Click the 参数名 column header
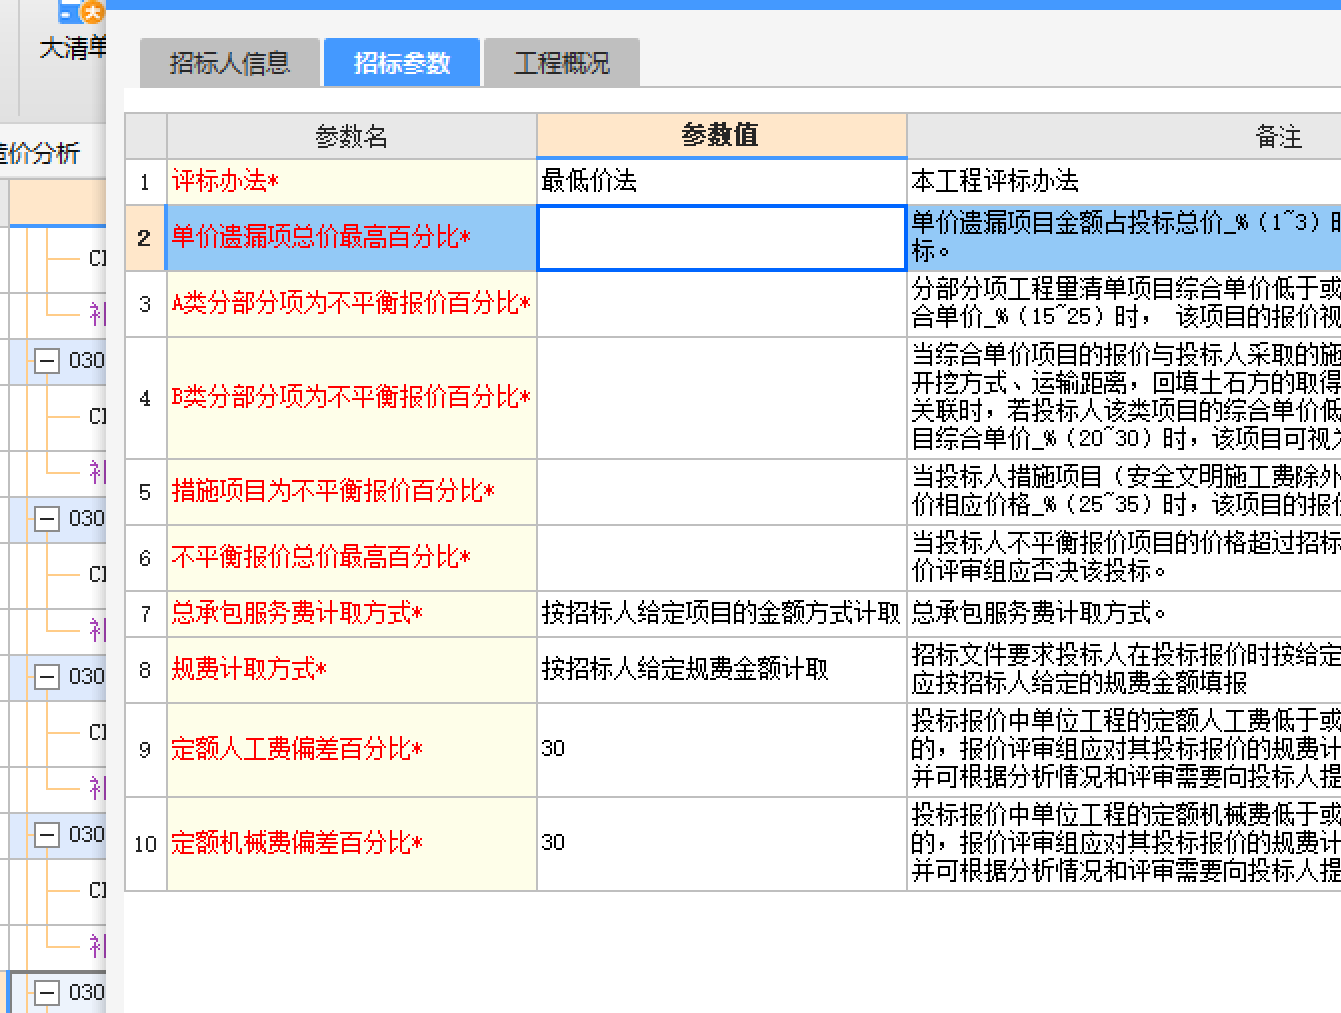The image size is (1341, 1013). (352, 136)
